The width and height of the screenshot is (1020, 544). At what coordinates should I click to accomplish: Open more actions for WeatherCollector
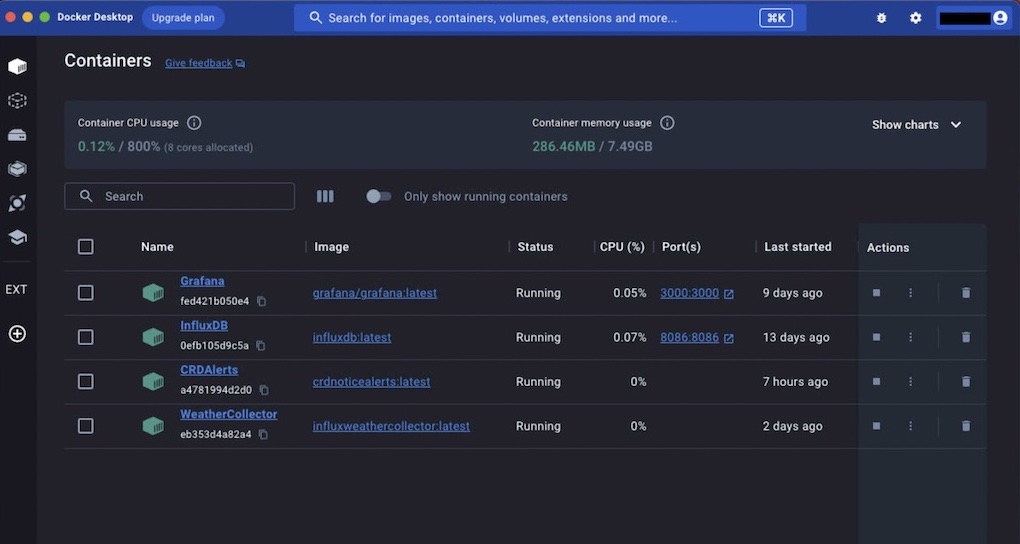coord(911,426)
